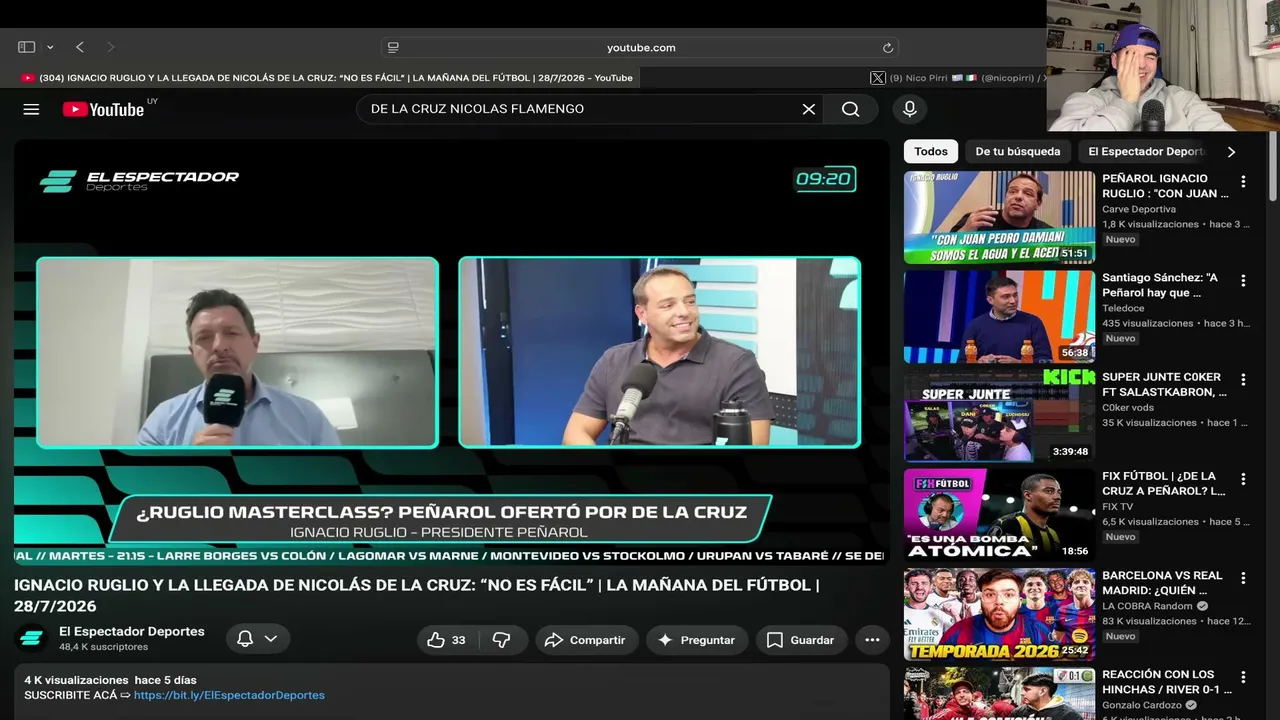Select the El Espectador Deportes chip
Viewport: 1280px width, 720px height.
pyautogui.click(x=1146, y=151)
